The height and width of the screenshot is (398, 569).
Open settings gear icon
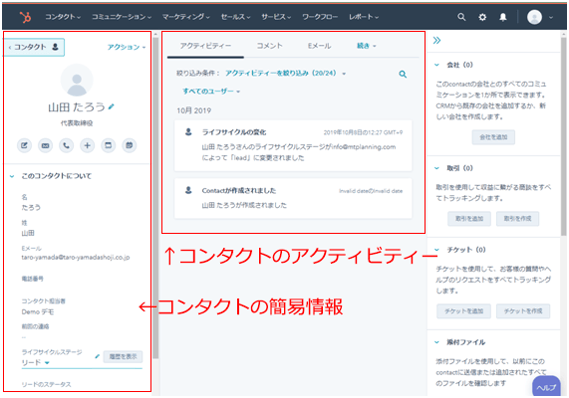pyautogui.click(x=482, y=17)
